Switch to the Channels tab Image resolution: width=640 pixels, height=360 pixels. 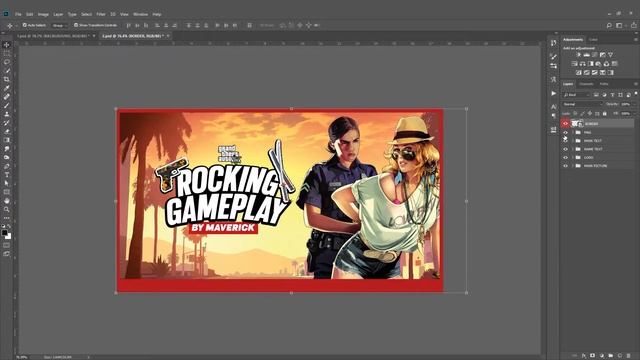586,84
